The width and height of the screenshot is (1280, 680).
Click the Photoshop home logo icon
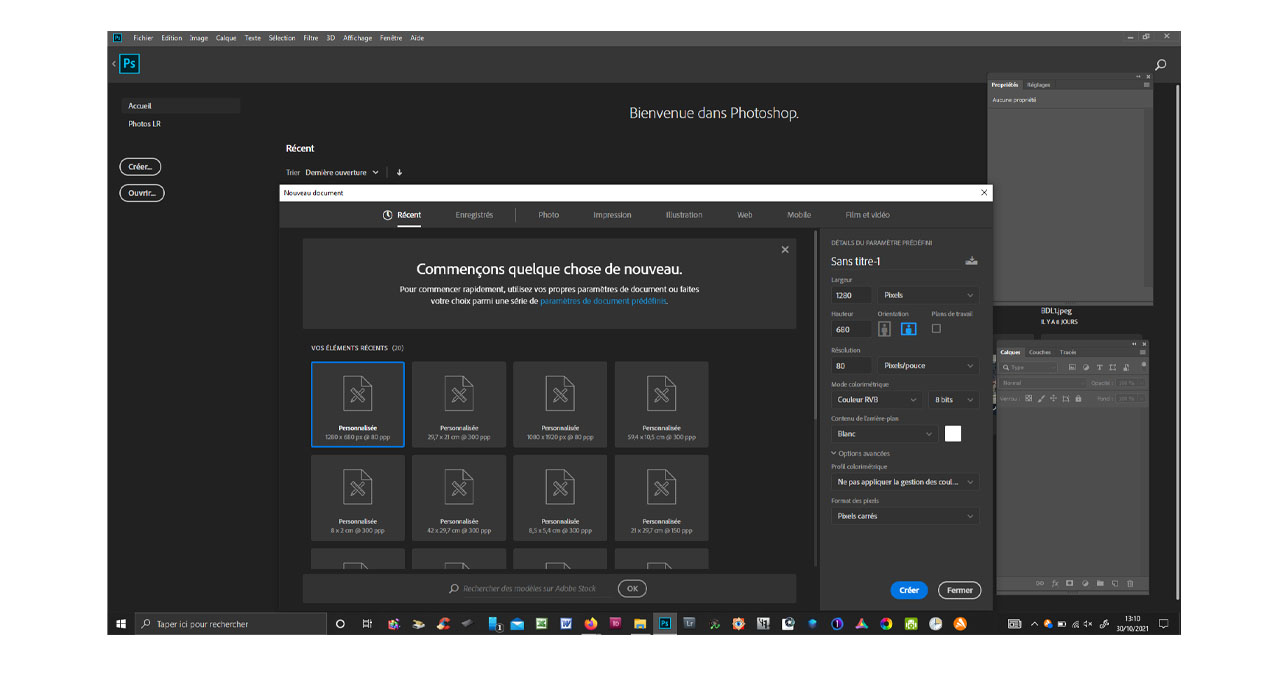point(129,64)
